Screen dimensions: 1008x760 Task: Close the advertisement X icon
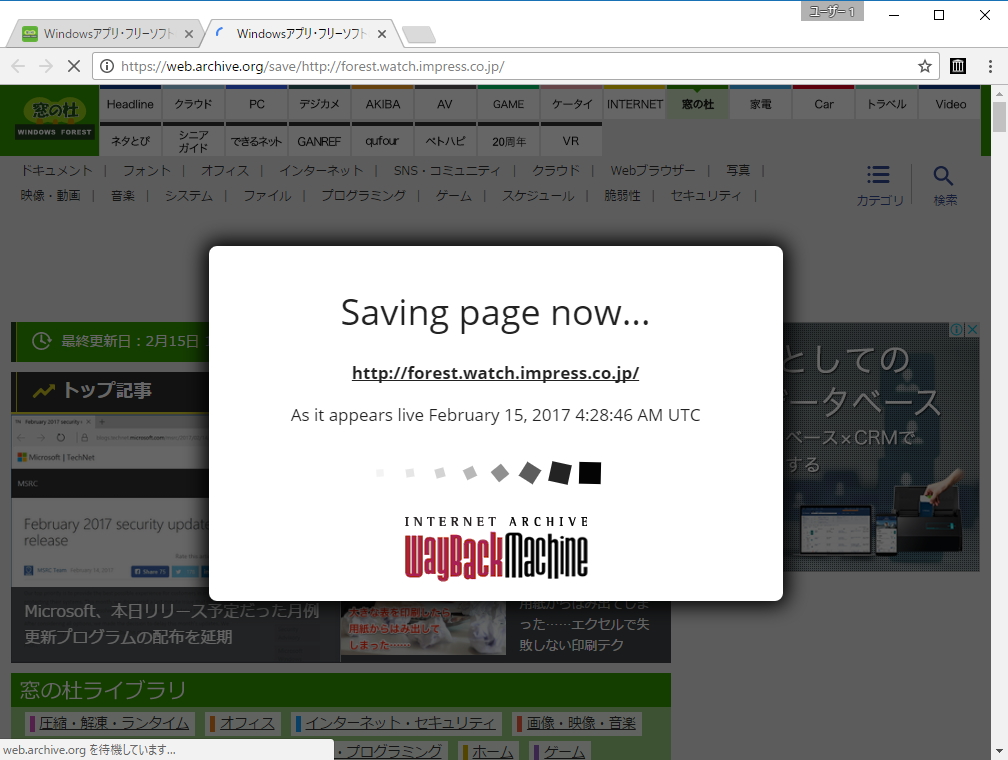[x=972, y=329]
